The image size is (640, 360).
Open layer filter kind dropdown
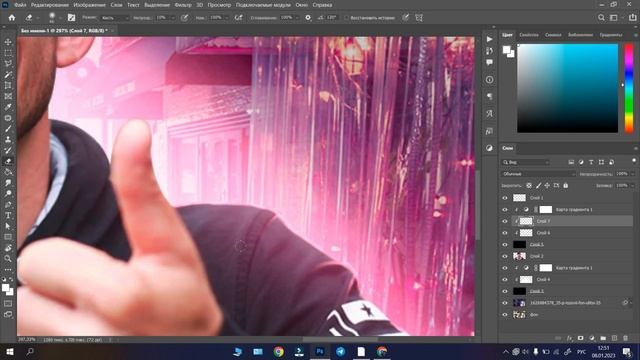tap(526, 162)
